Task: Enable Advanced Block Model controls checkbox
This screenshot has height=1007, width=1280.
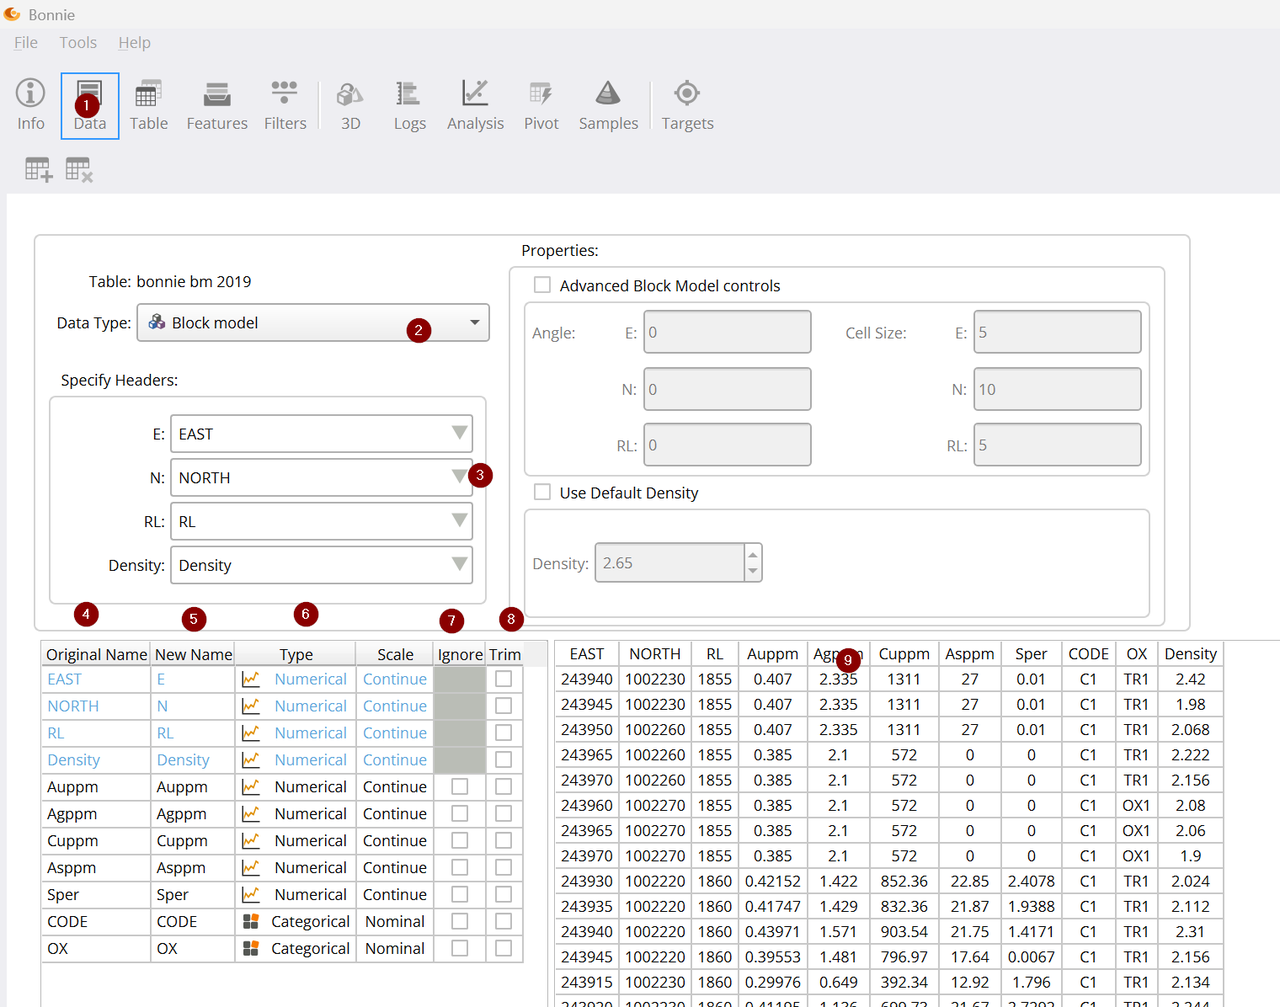Action: click(x=543, y=285)
